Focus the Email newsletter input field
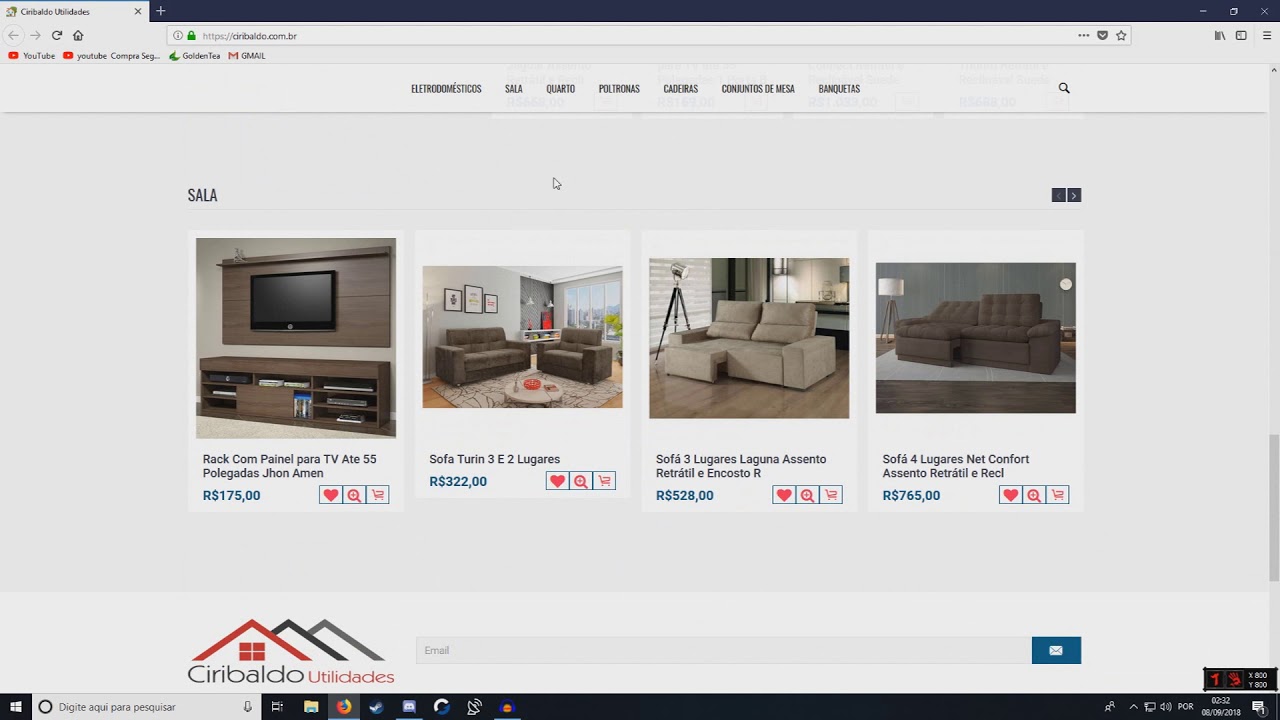1280x720 pixels. point(724,650)
